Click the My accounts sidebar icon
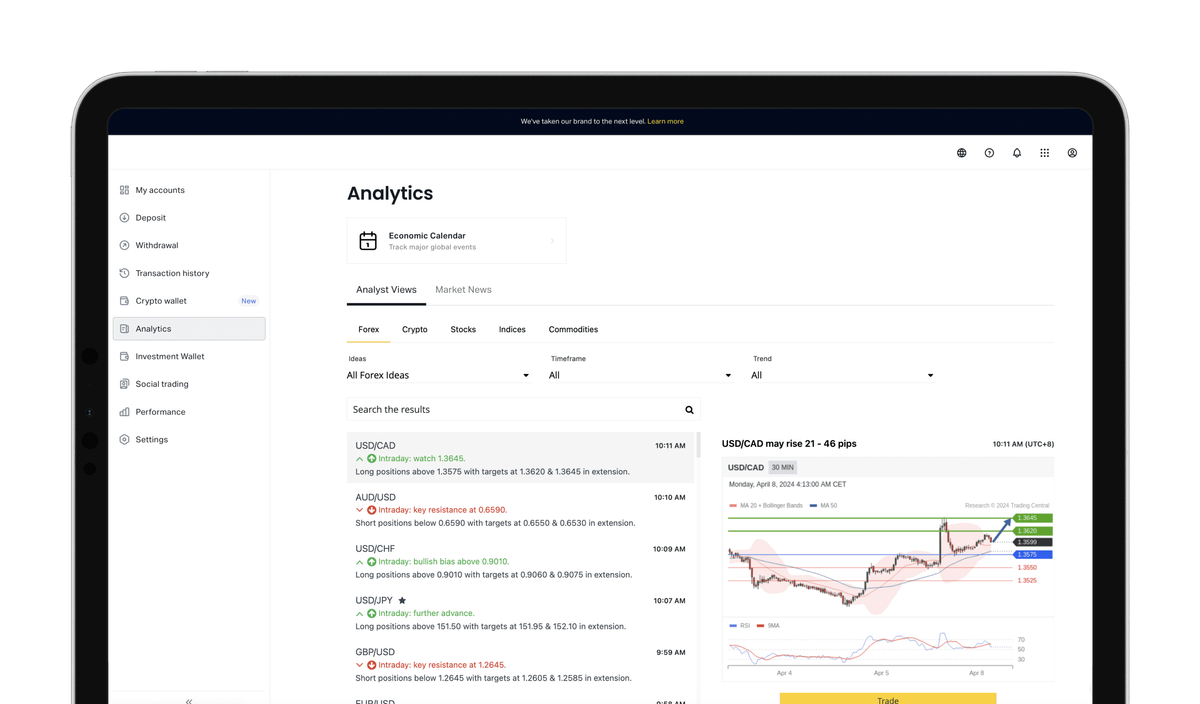Image resolution: width=1200 pixels, height=704 pixels. 124,190
